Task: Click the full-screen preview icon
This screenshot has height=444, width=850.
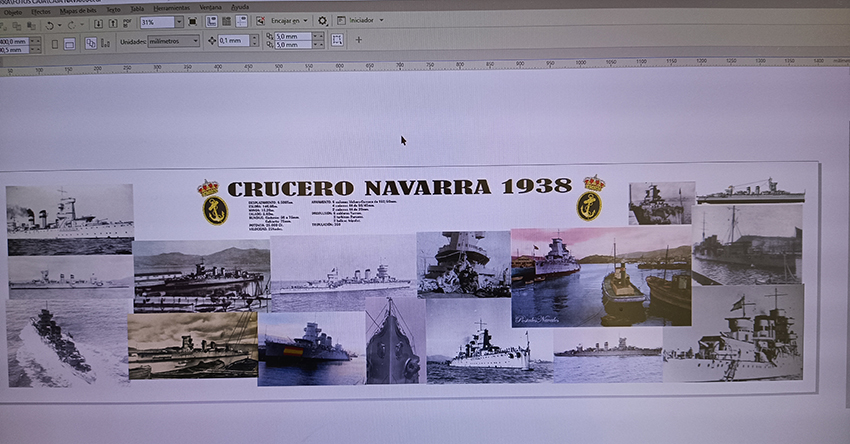Action: (192, 21)
